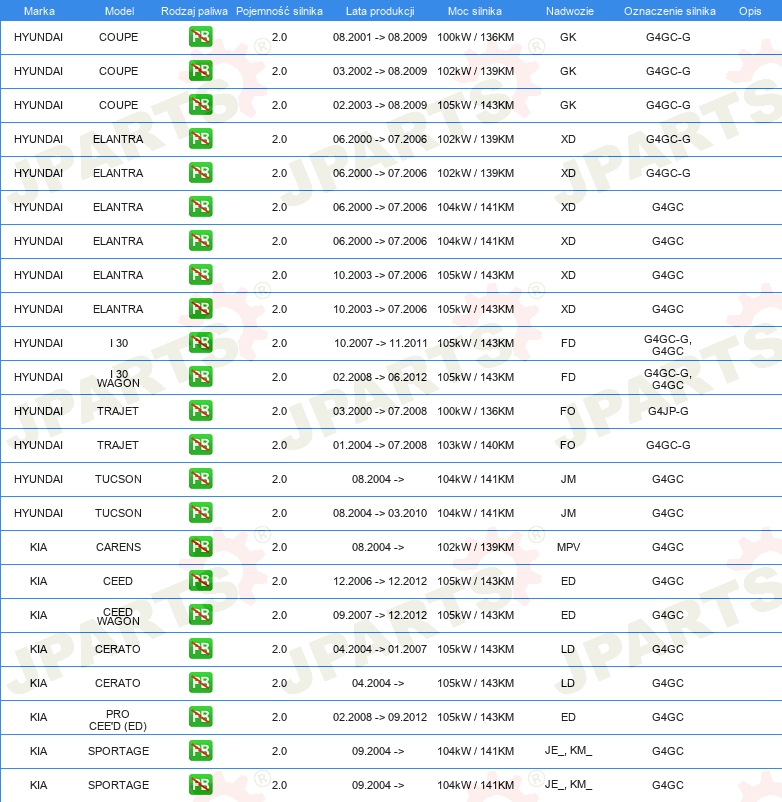
Task: Select the engine code G4JP-G
Action: coord(668,411)
